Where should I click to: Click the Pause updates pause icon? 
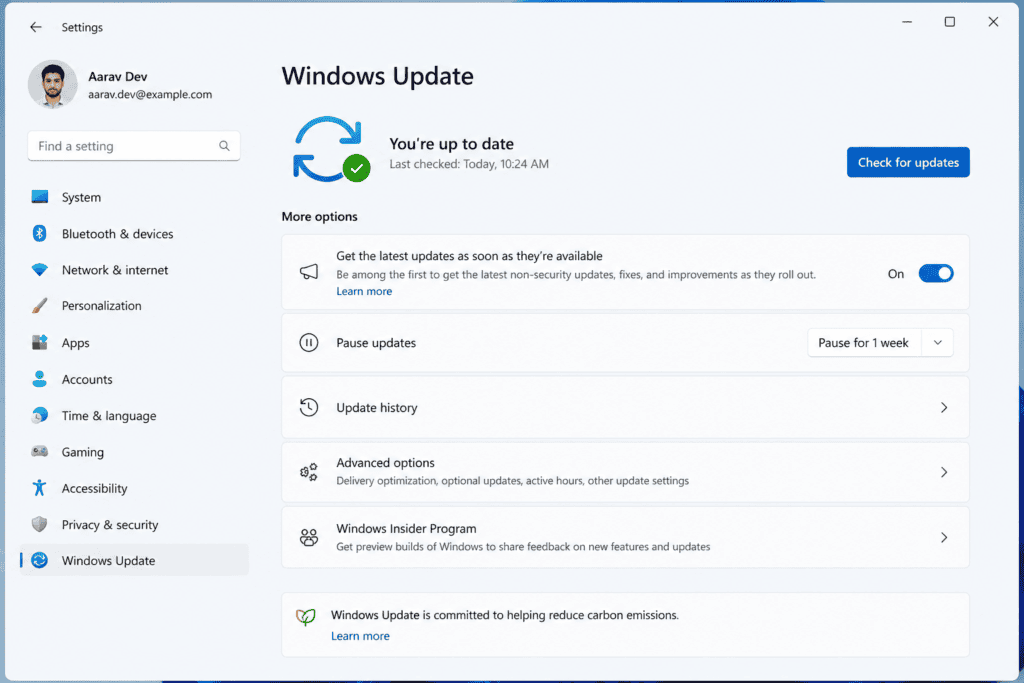[x=309, y=342]
